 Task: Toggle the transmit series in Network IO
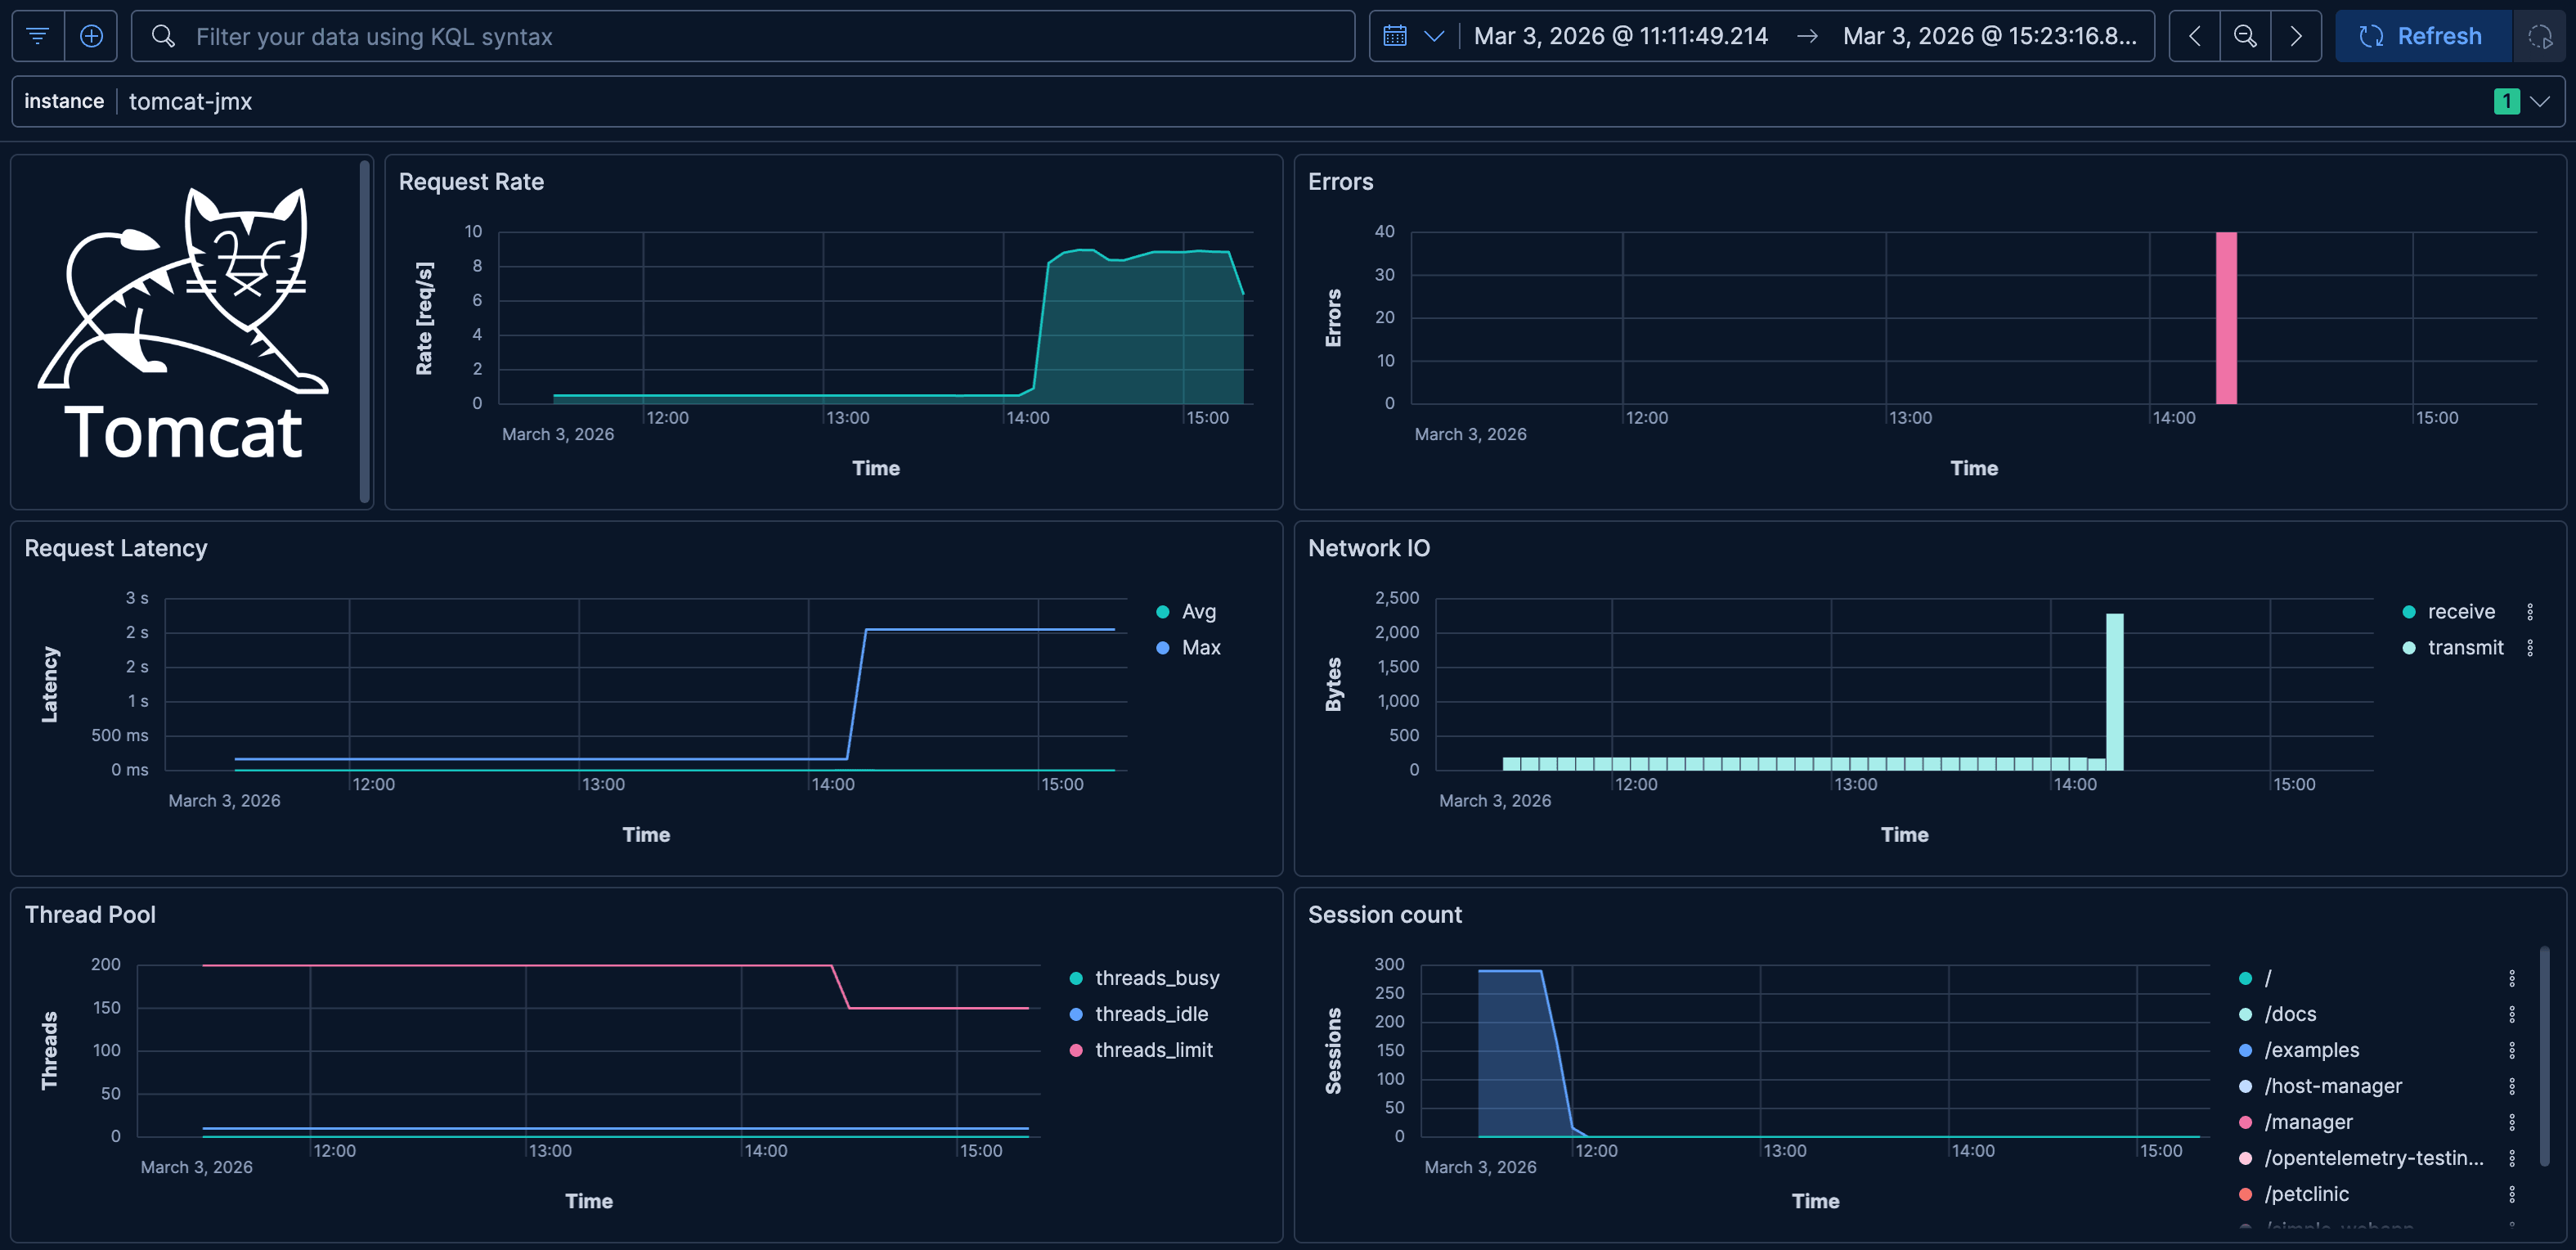click(x=2466, y=647)
